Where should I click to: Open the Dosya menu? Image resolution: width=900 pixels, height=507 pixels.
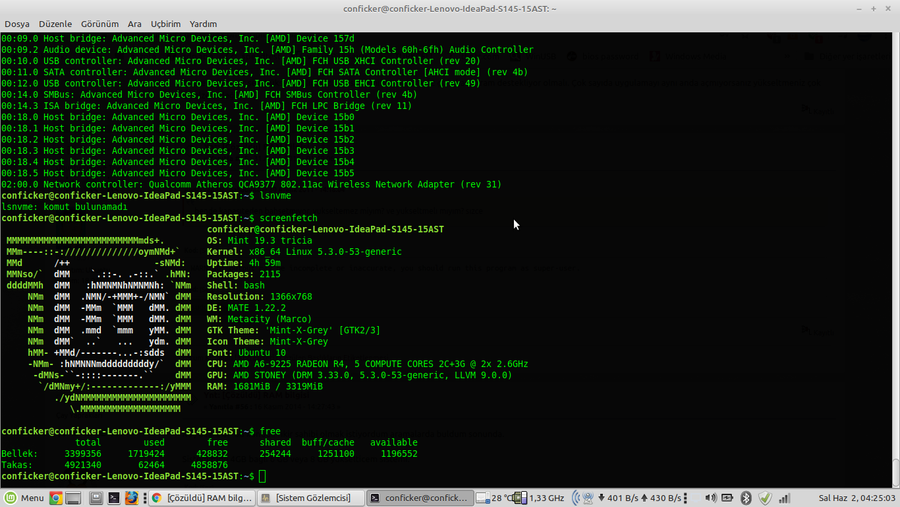coord(17,24)
